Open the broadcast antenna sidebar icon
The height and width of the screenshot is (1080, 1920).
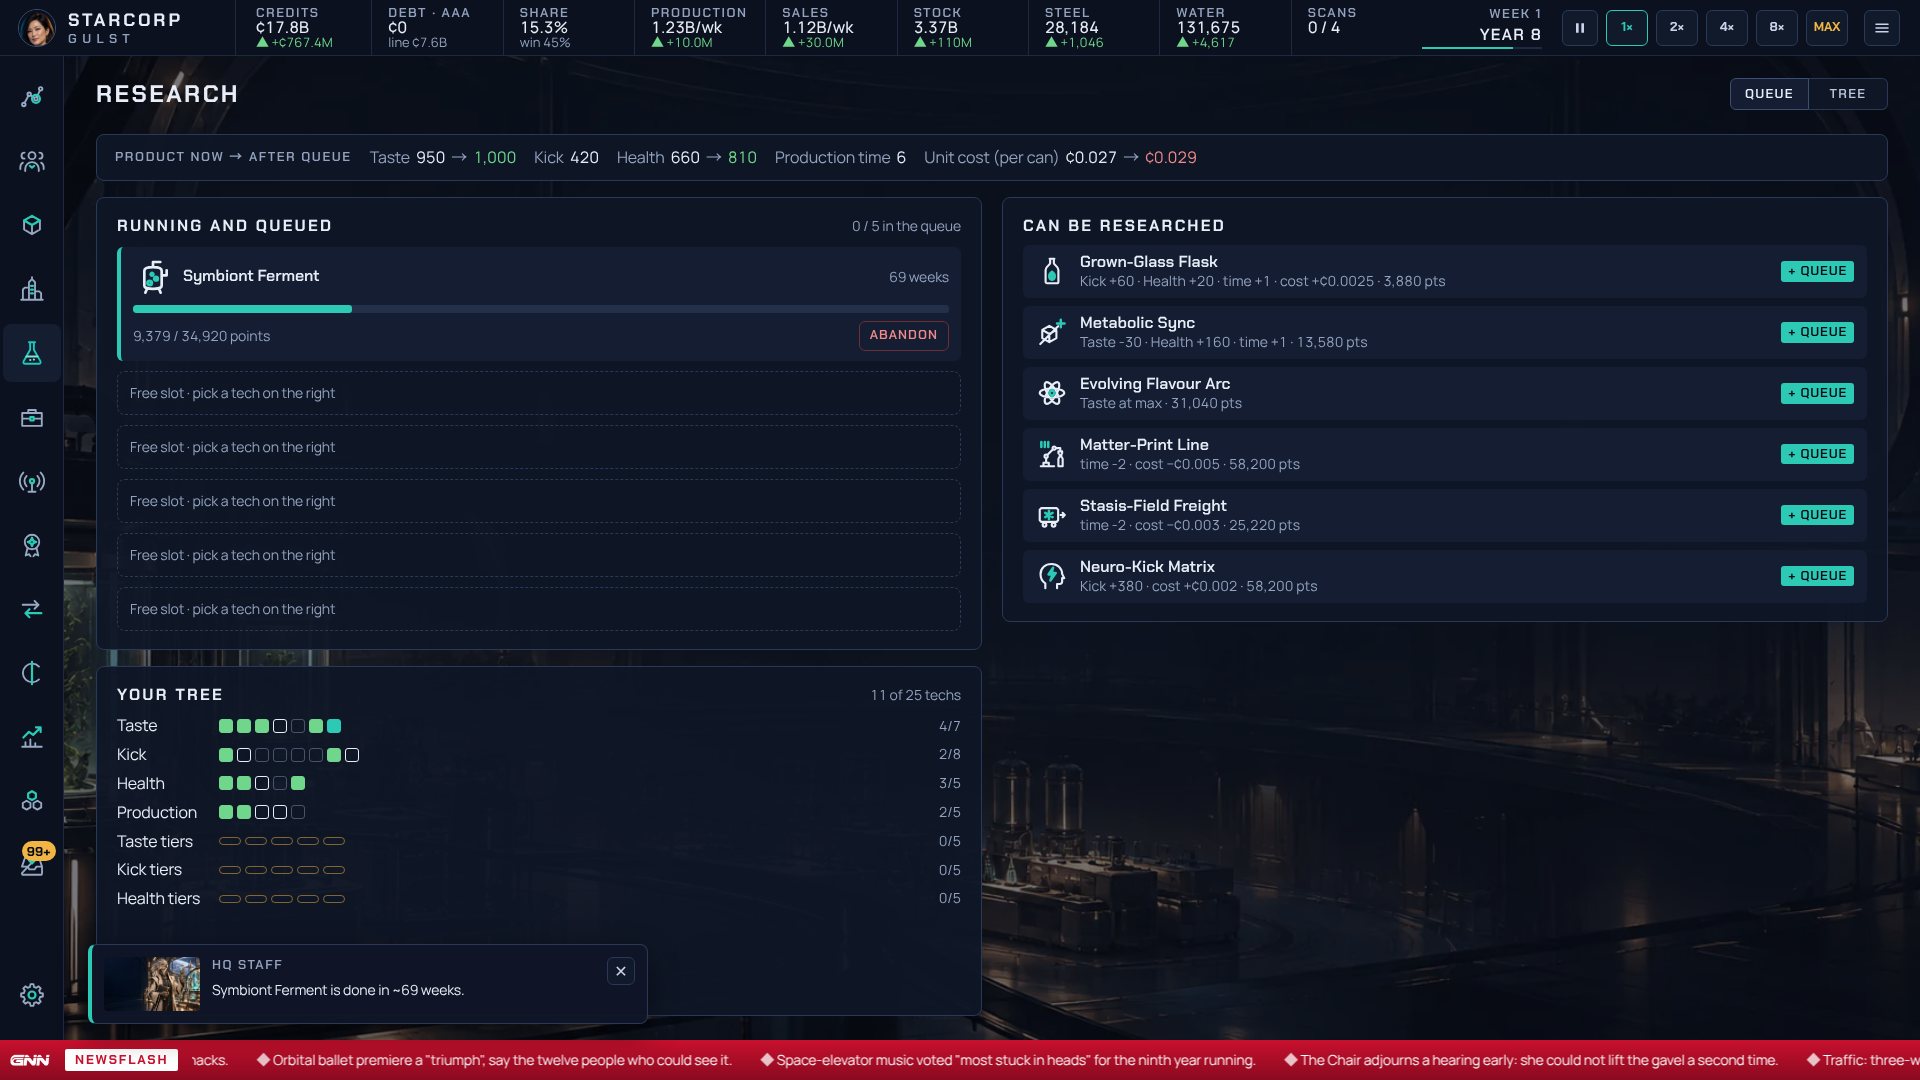click(x=32, y=482)
